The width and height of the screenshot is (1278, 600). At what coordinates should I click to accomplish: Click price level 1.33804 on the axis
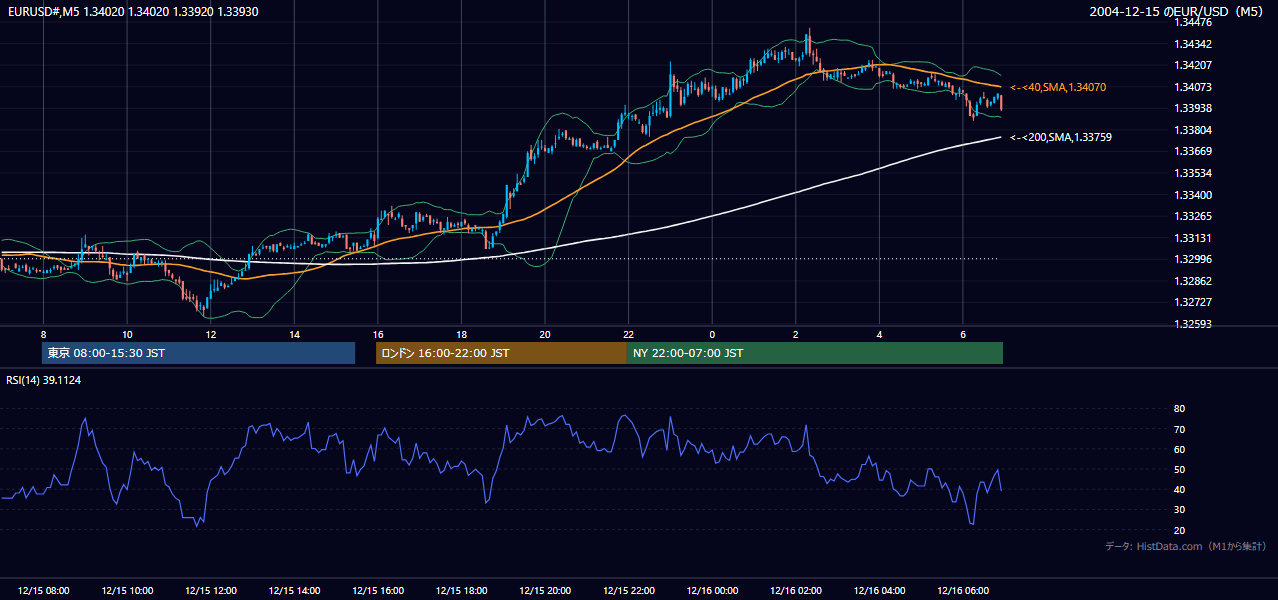1193,130
